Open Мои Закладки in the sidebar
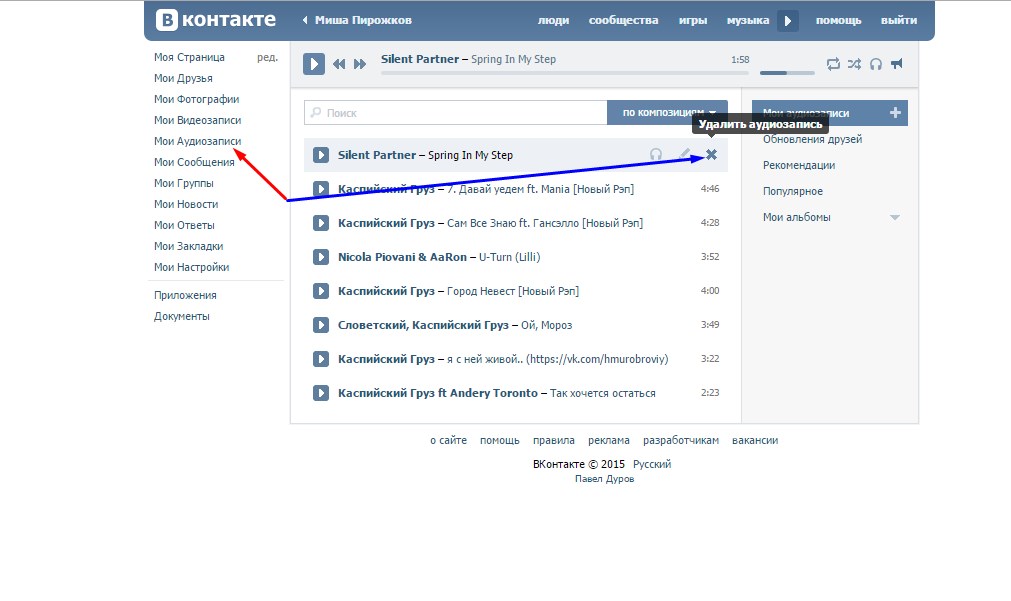 188,246
